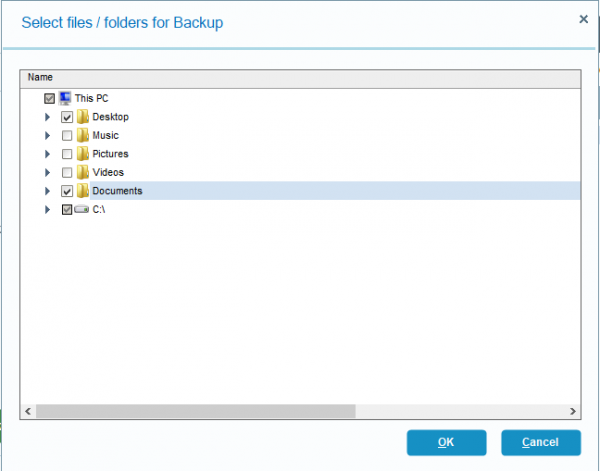This screenshot has width=600, height=471.
Task: Select the 'Music' row label
Action: coord(106,135)
